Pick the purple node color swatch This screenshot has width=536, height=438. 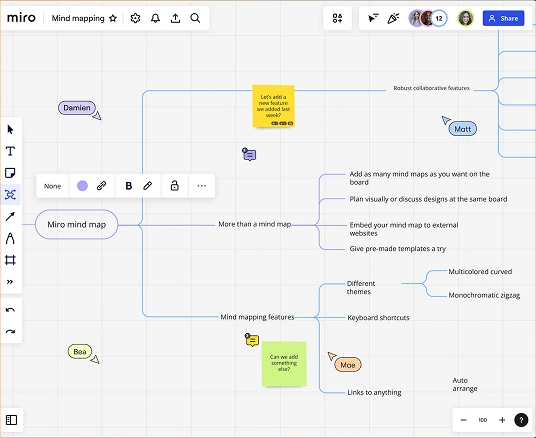[82, 186]
